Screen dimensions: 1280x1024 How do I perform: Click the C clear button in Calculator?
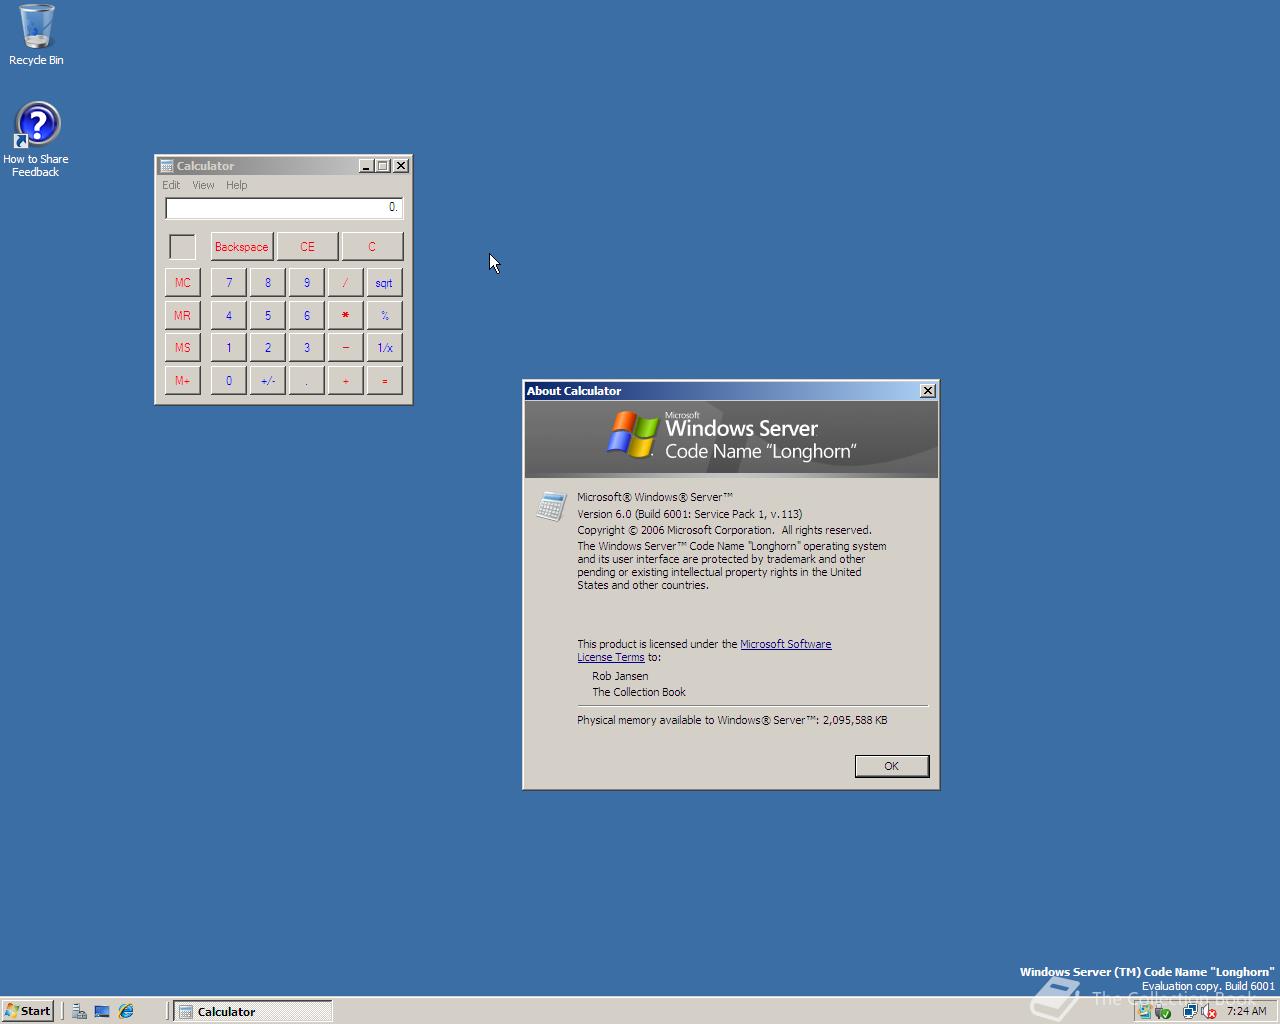point(372,247)
